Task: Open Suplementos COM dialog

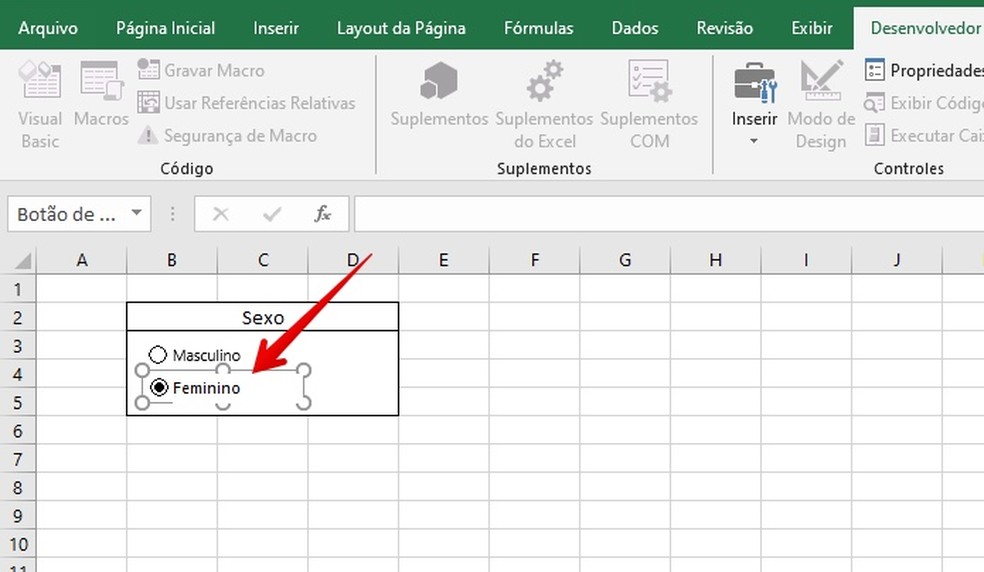Action: pyautogui.click(x=649, y=105)
